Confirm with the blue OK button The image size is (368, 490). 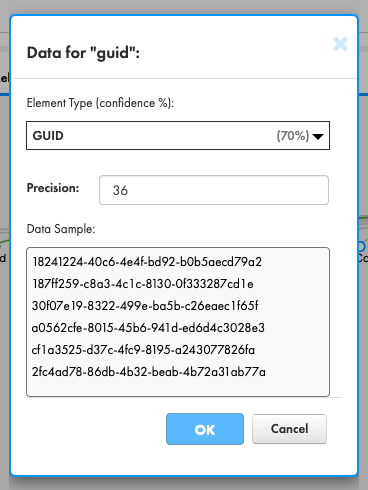(205, 429)
